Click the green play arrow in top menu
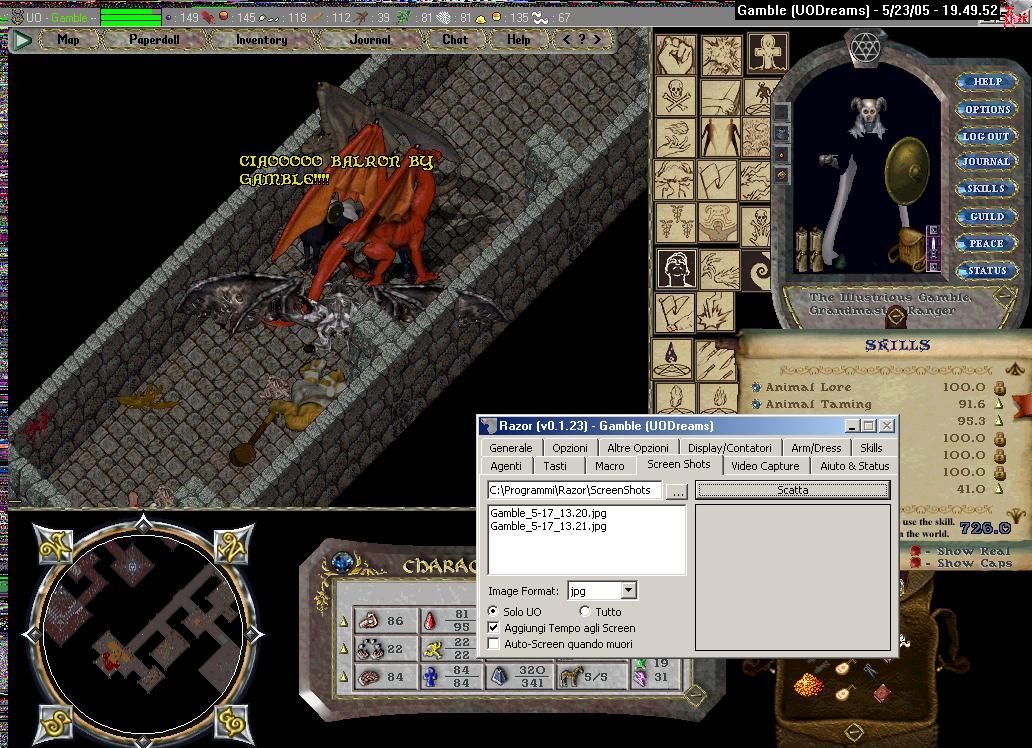This screenshot has height=748, width=1032. (x=22, y=41)
